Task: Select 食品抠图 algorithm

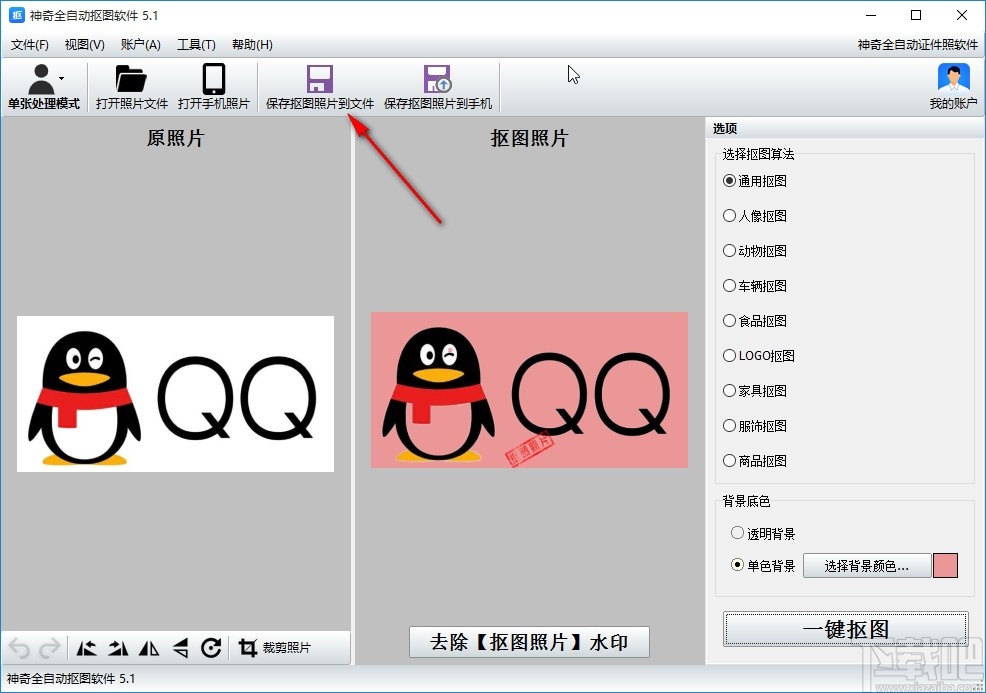Action: pyautogui.click(x=755, y=321)
